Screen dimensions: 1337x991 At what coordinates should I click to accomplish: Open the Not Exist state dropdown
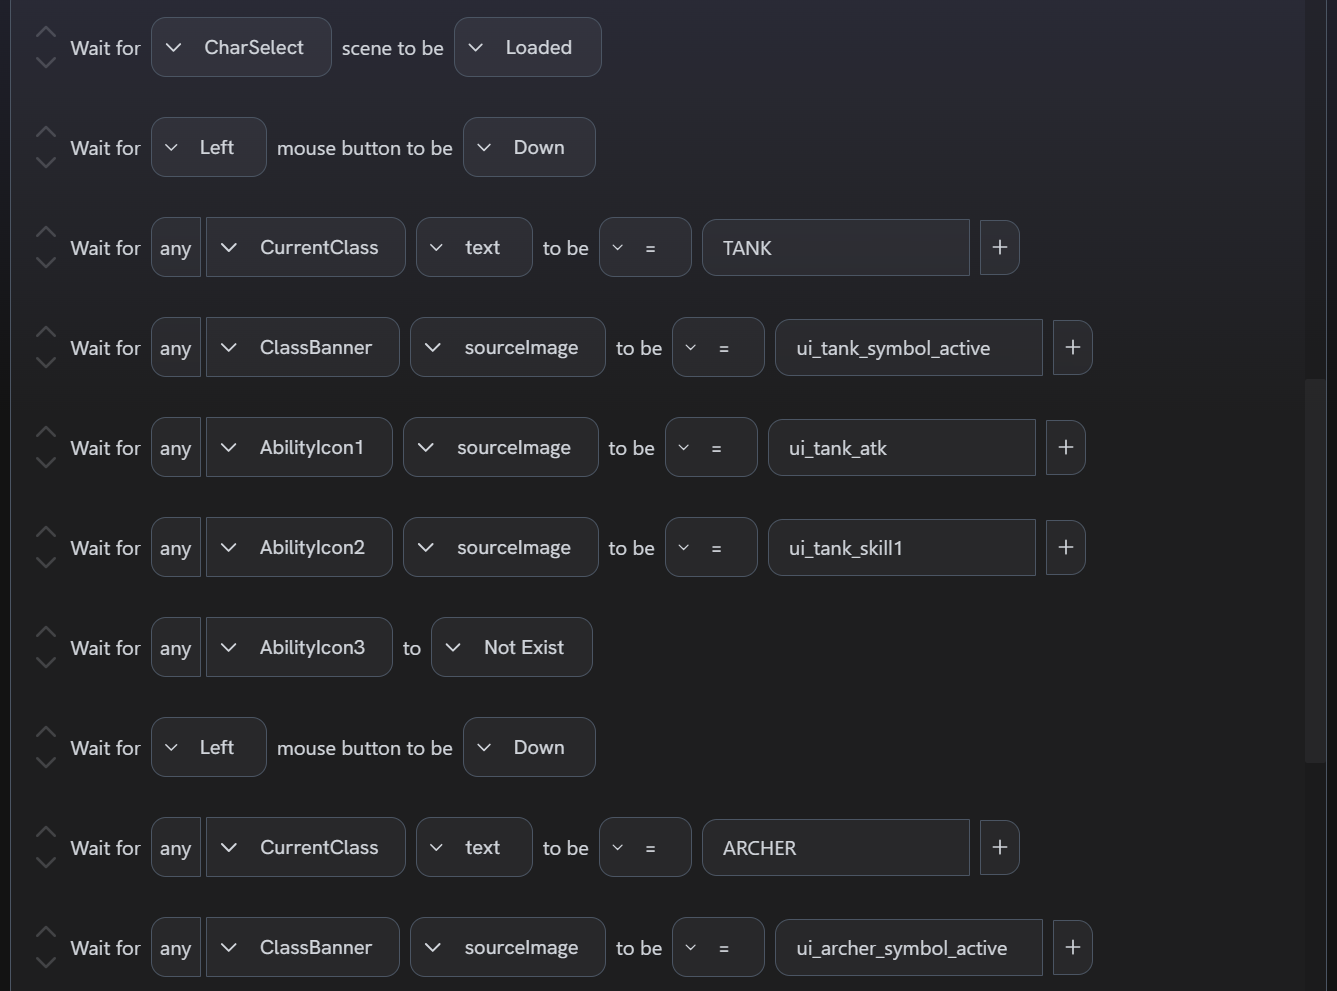512,647
